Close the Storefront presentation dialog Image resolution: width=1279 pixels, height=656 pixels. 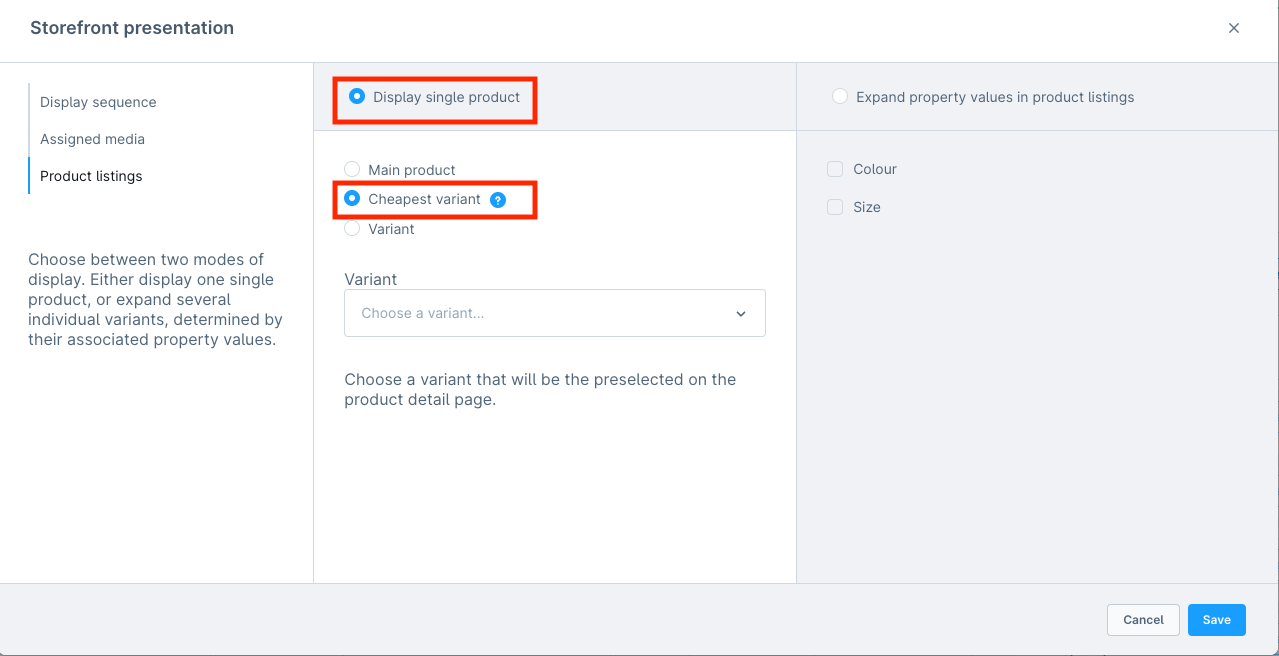point(1233,28)
